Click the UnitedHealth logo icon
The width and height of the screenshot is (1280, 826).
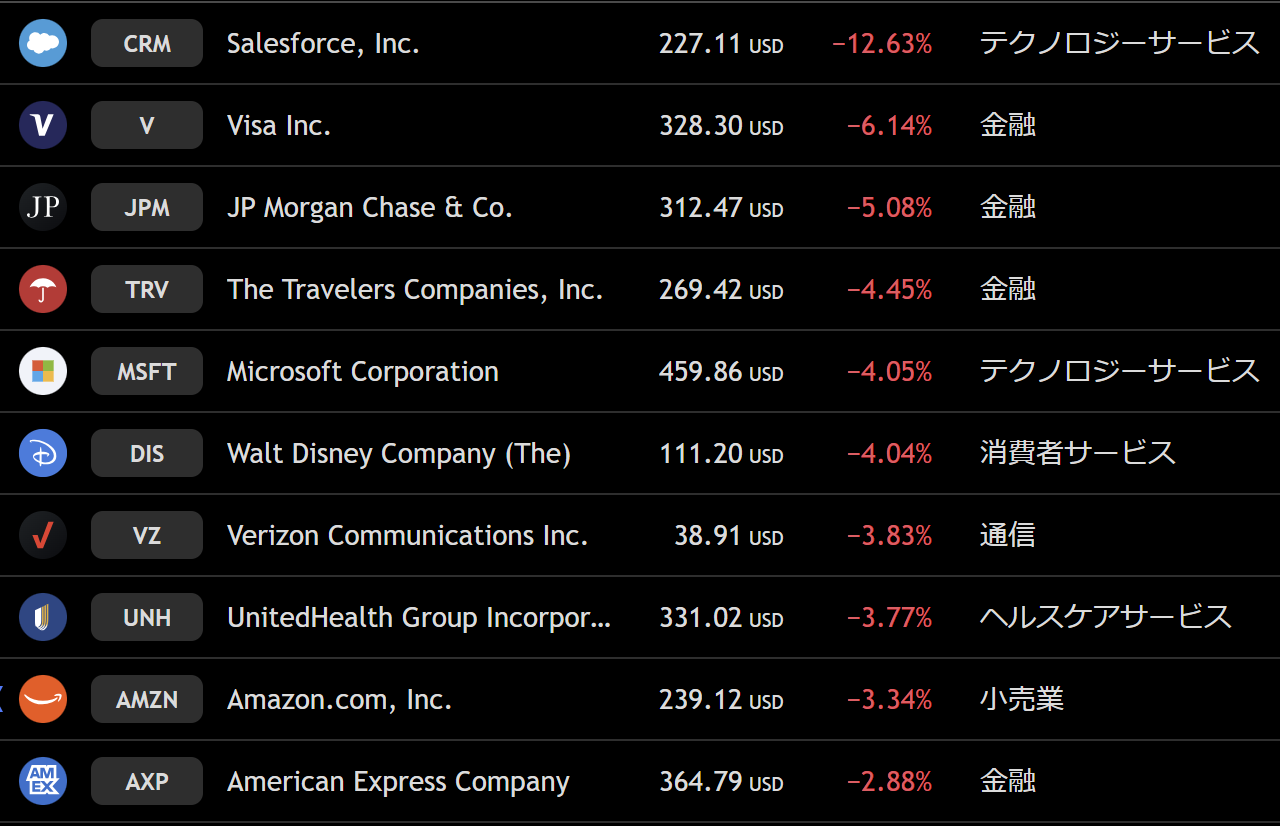click(43, 618)
